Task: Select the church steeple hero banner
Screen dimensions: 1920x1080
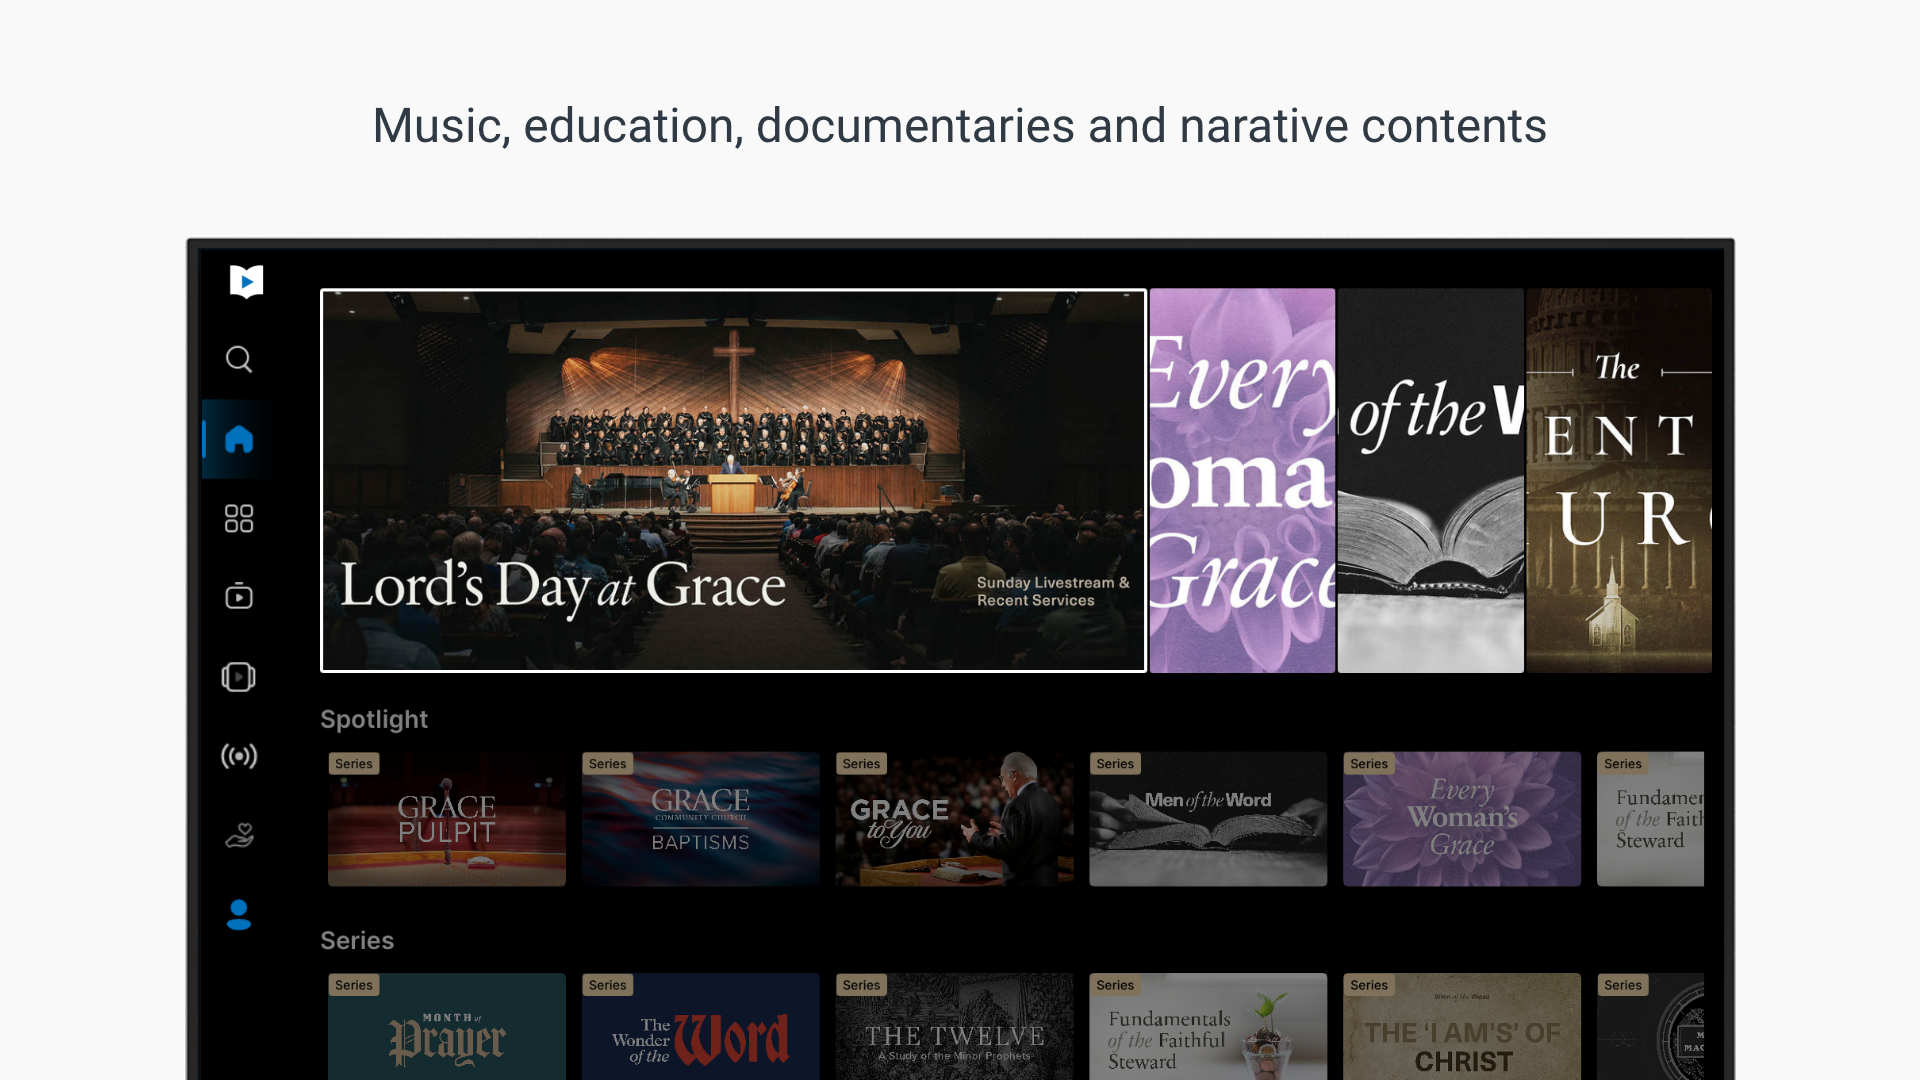Action: pos(1619,481)
